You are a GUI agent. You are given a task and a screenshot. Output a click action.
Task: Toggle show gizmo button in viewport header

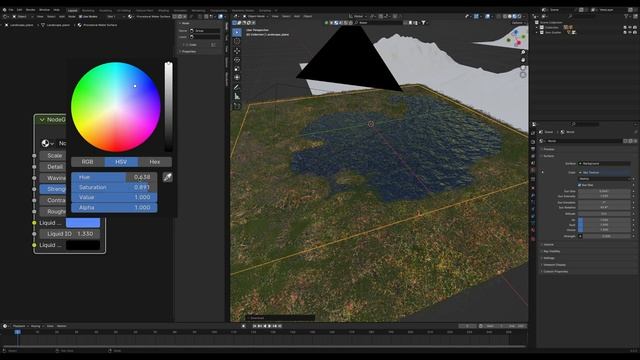coord(476,16)
